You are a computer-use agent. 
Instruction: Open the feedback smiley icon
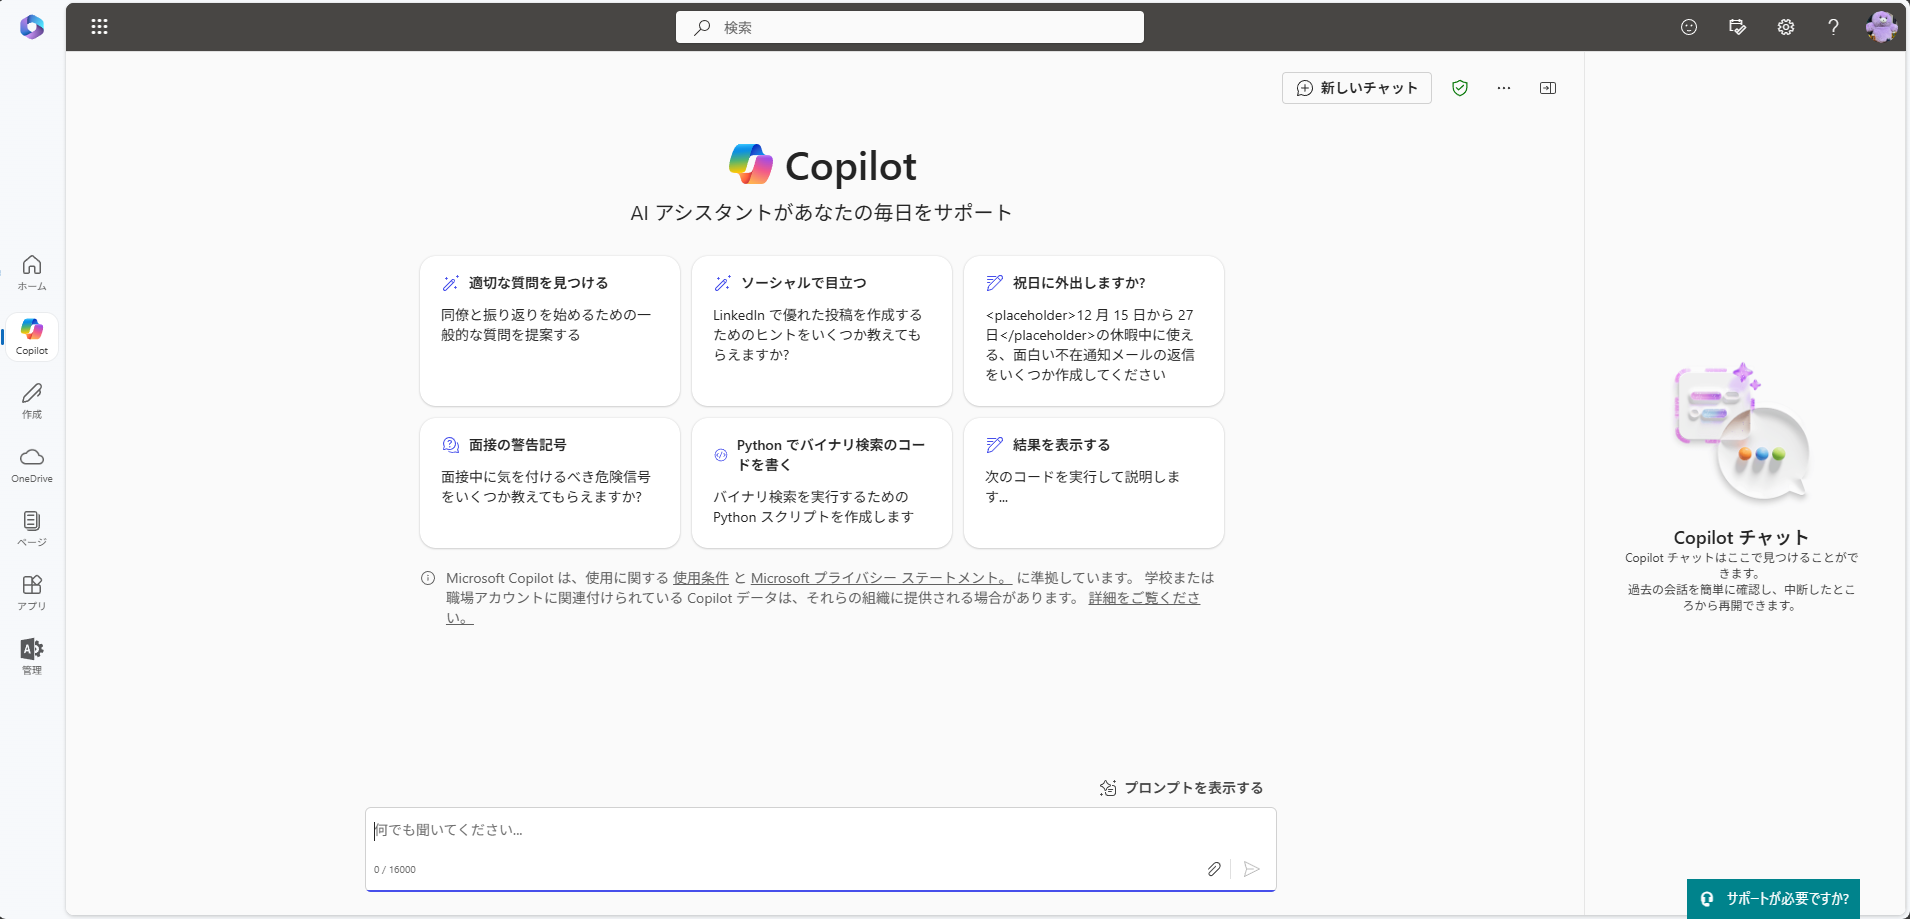pyautogui.click(x=1689, y=27)
